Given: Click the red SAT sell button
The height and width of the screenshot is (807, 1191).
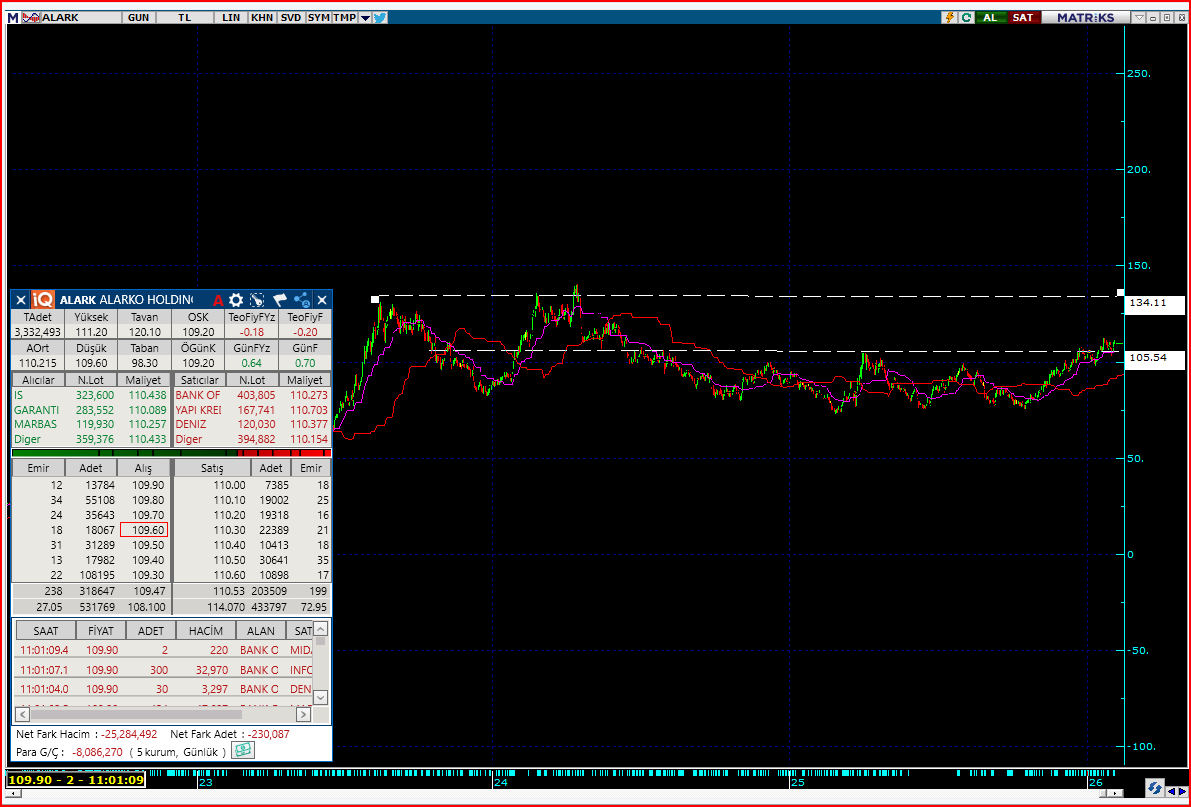Looking at the screenshot, I should [x=1022, y=17].
